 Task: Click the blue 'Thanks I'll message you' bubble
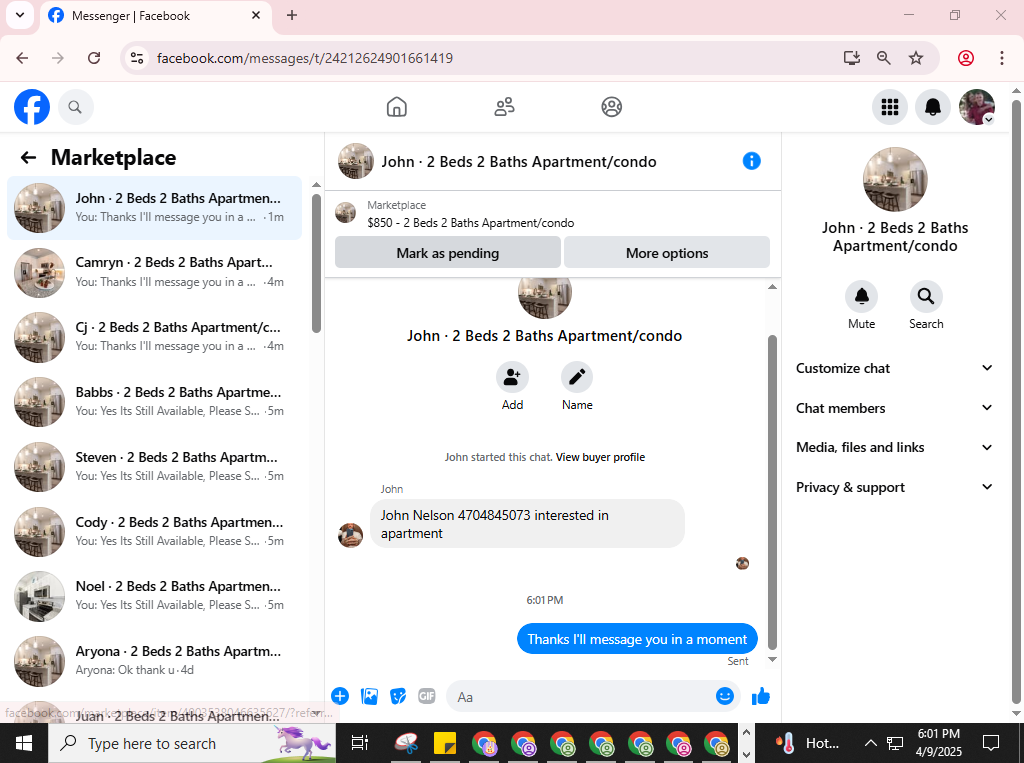click(637, 639)
